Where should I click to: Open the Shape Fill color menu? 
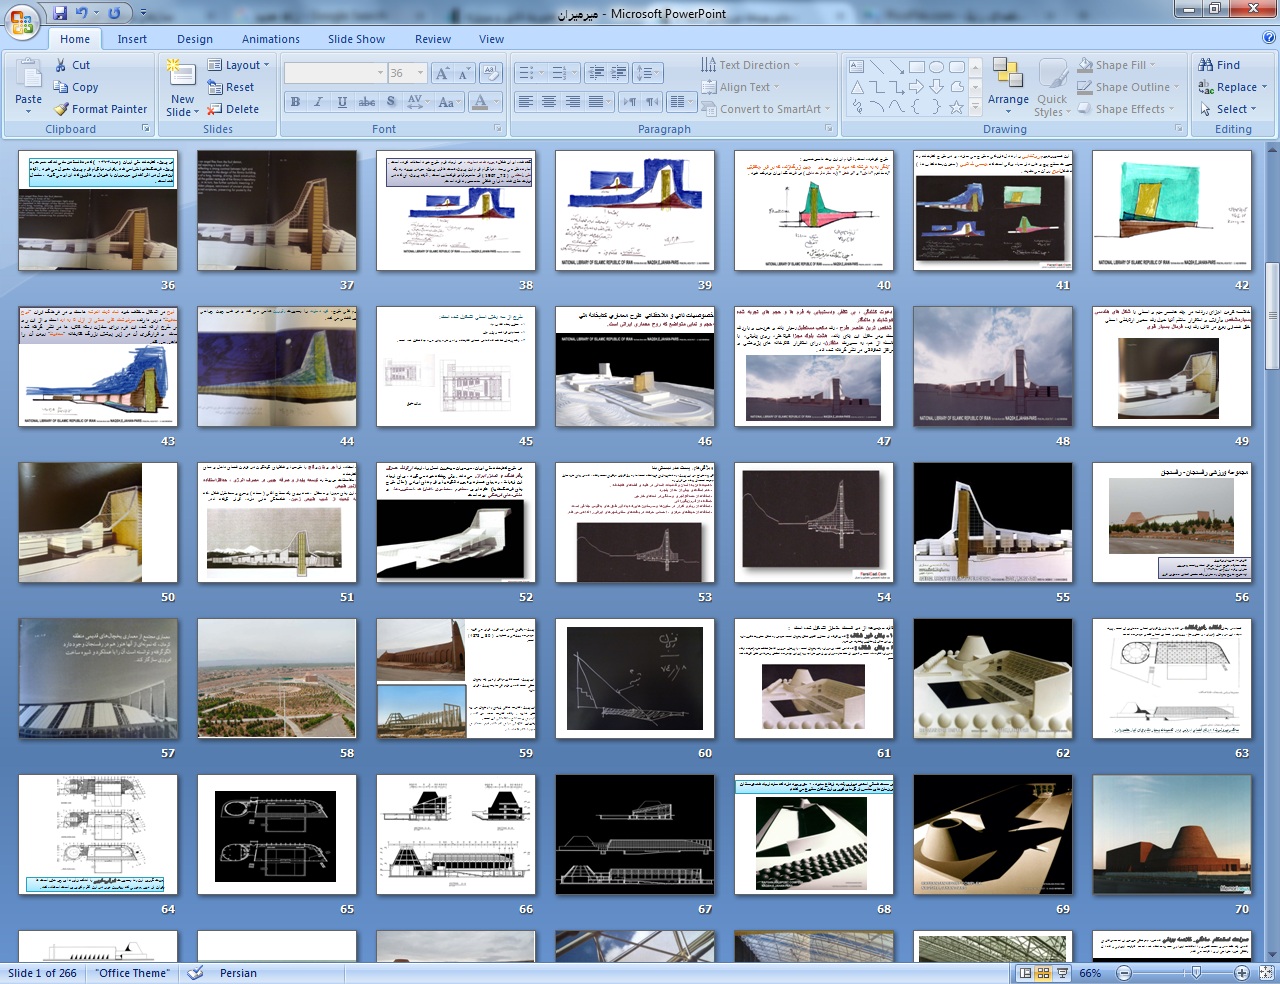[1118, 65]
